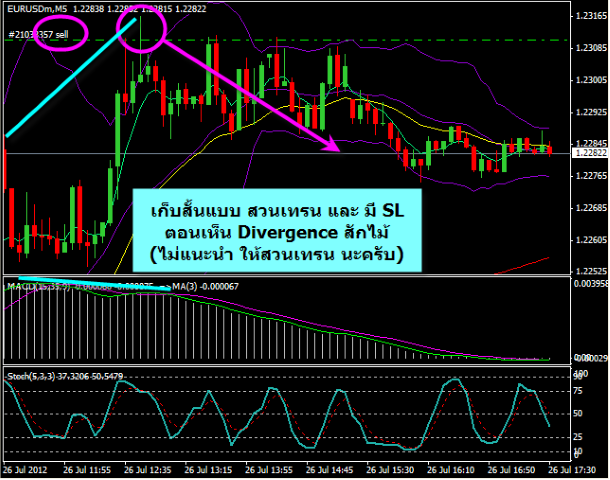This screenshot has width=610, height=480.
Task: Click the 1.22605 price axis label
Action: tap(591, 240)
